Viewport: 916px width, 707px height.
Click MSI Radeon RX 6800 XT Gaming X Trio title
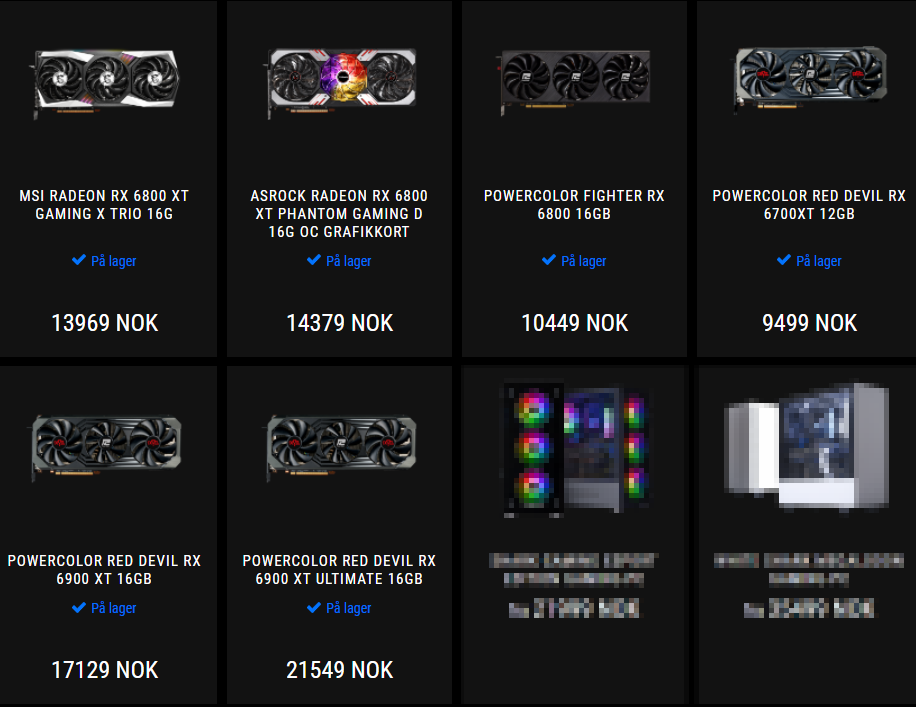pos(105,205)
